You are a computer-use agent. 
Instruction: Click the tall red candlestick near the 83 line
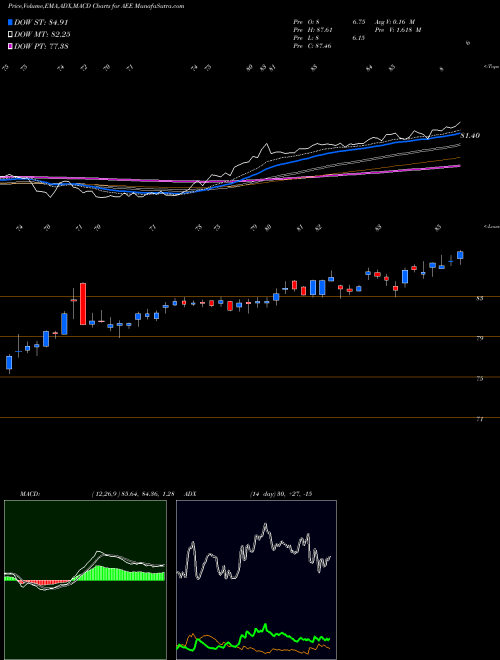83,303
